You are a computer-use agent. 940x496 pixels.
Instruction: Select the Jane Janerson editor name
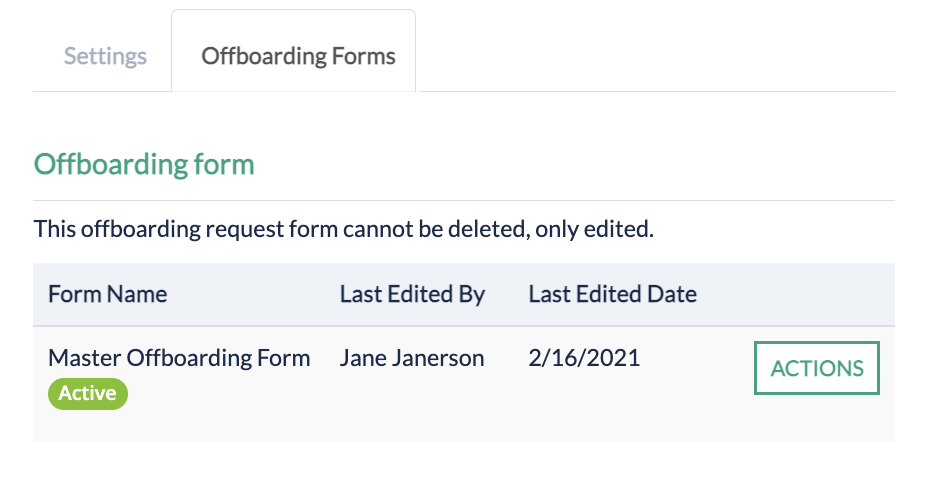click(412, 358)
